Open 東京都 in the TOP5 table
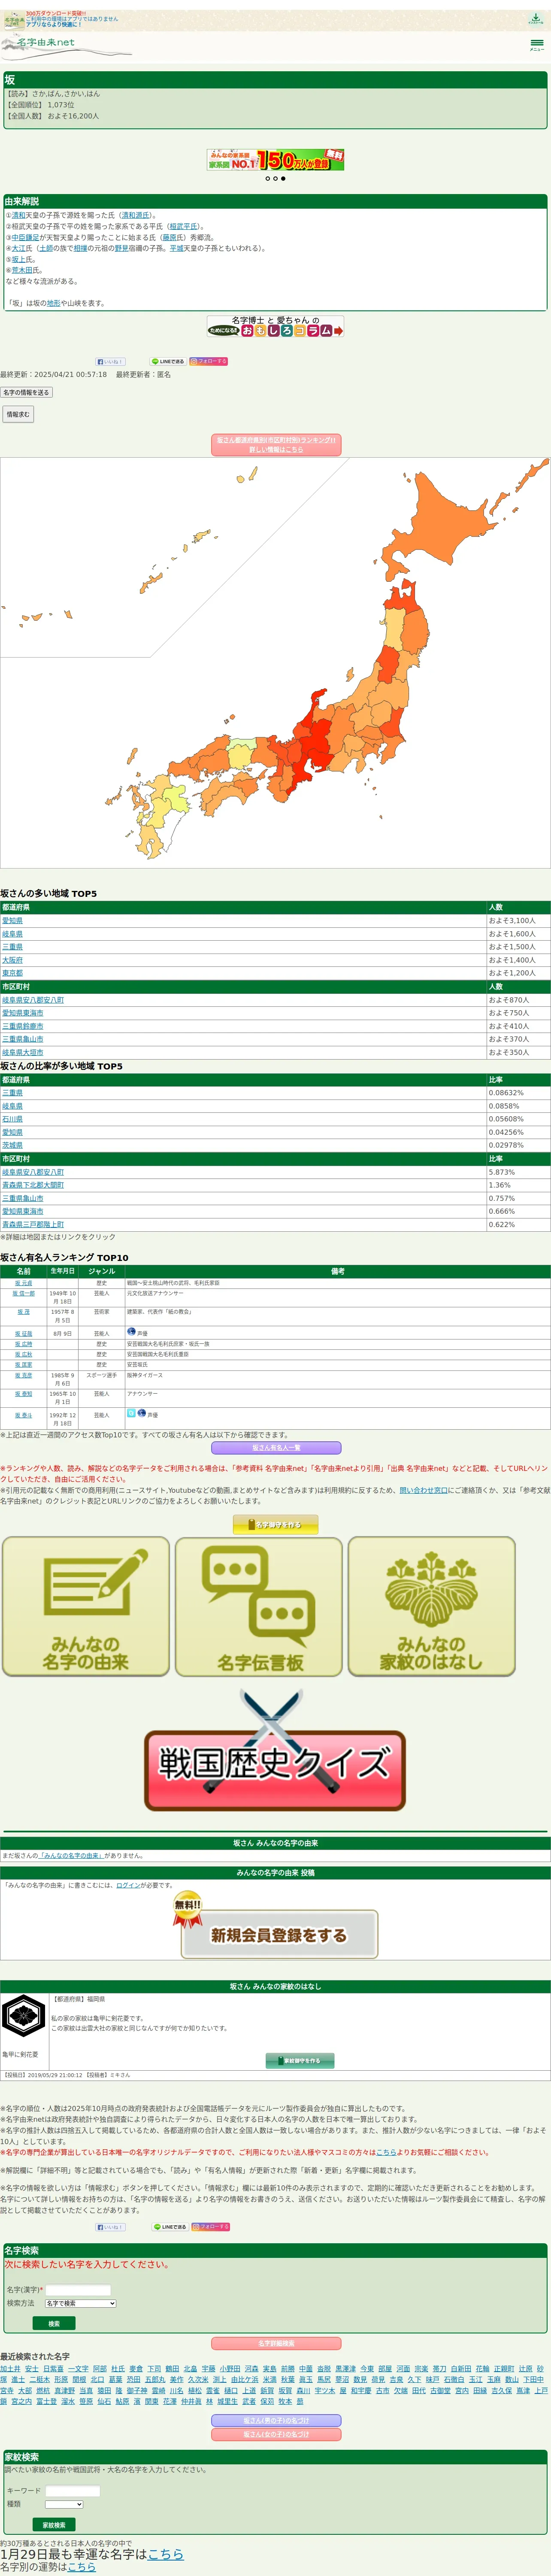Viewport: 551px width, 2576px height. [12, 973]
